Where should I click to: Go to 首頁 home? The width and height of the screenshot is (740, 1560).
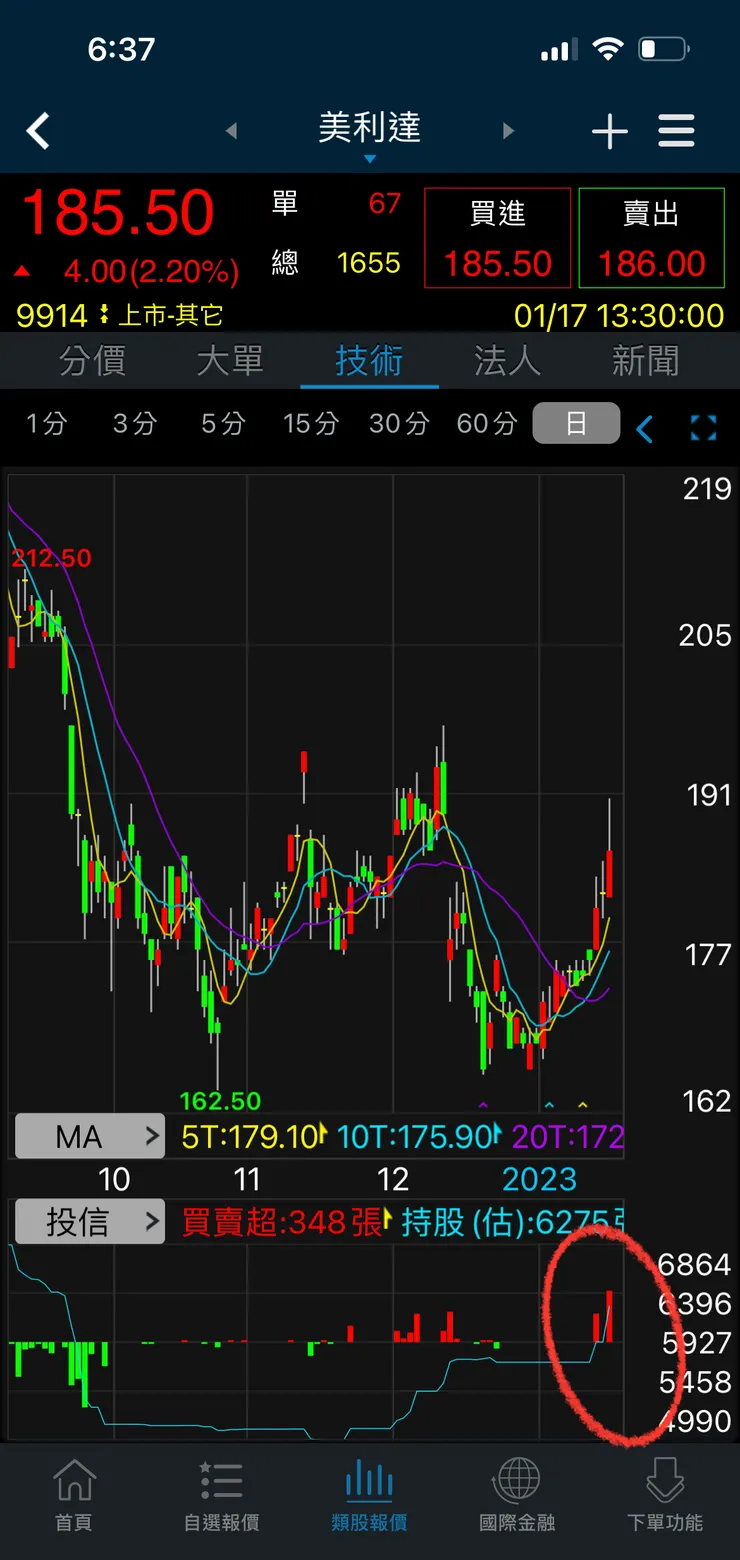click(74, 1496)
